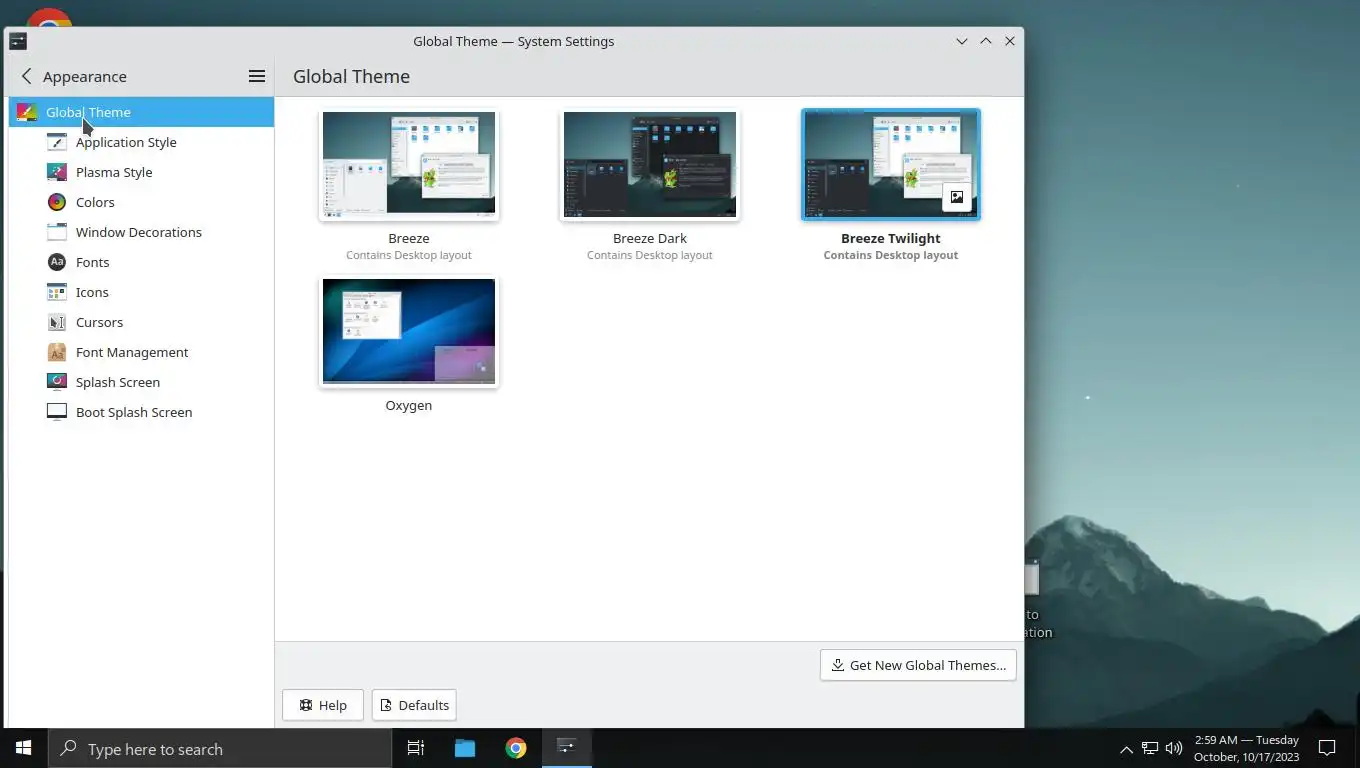Click the 'Breeze Dark' theme label
Viewport: 1360px width, 768px height.
pos(650,238)
